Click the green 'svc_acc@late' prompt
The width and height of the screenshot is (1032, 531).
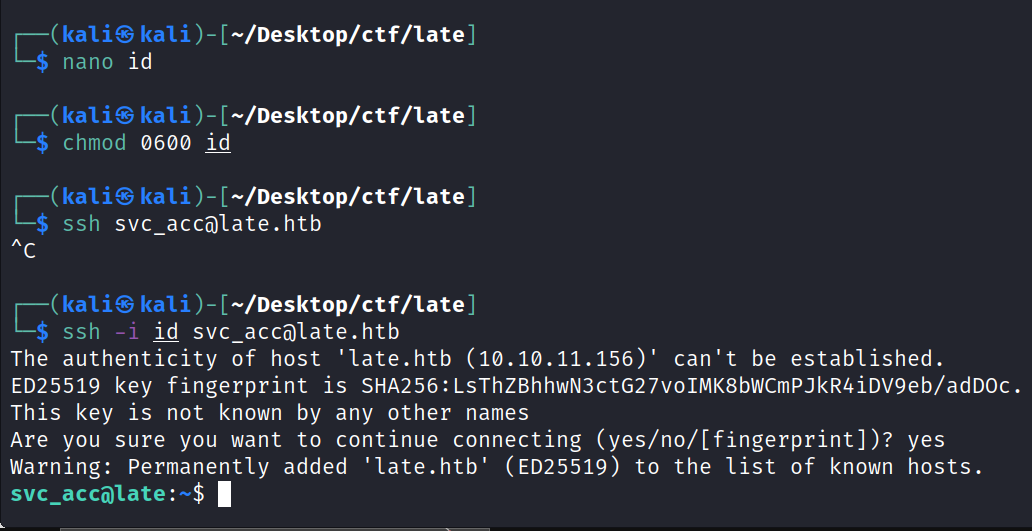click(x=86, y=493)
